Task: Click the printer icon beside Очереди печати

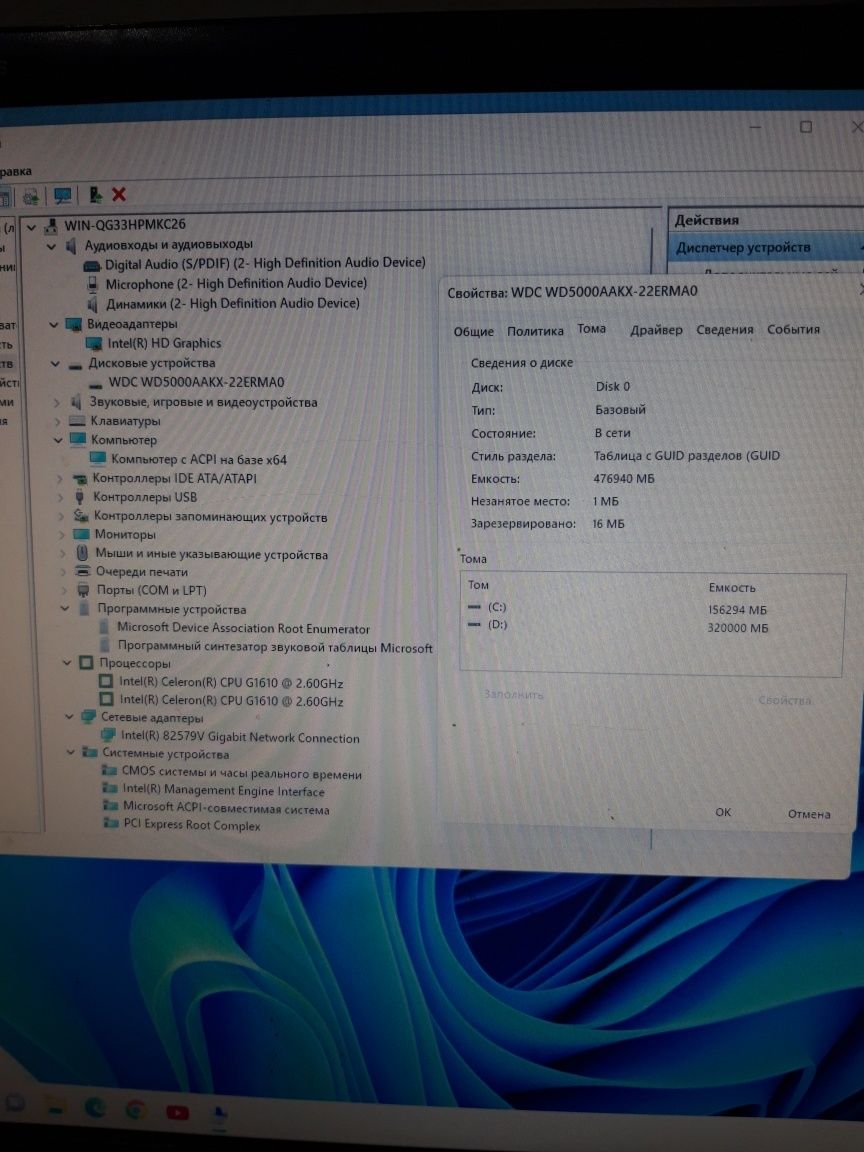Action: click(83, 572)
